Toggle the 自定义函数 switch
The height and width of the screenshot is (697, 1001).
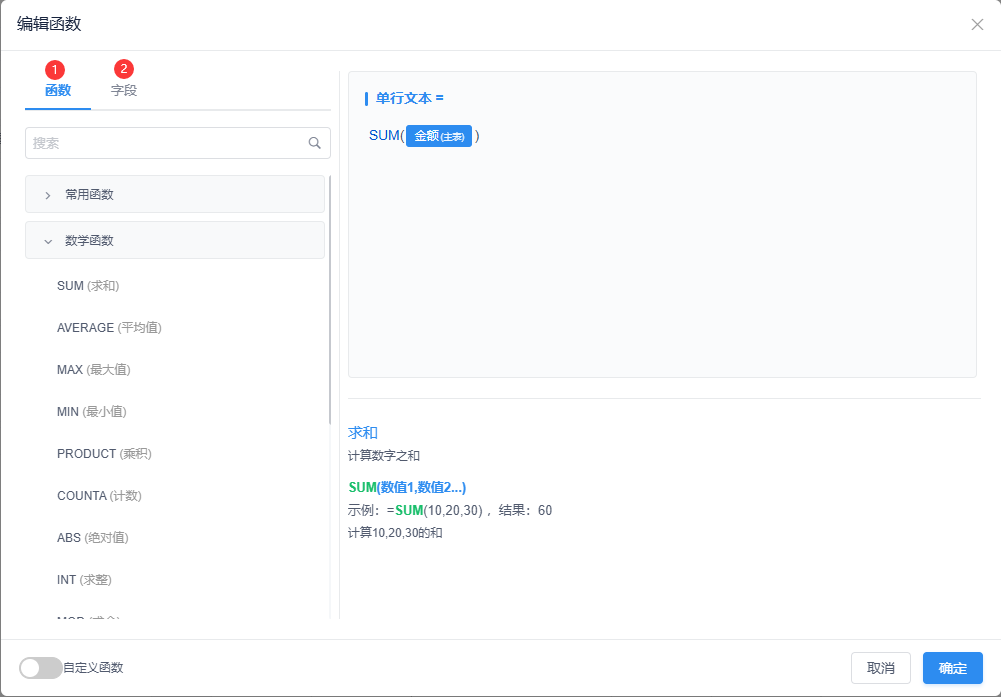coord(40,668)
